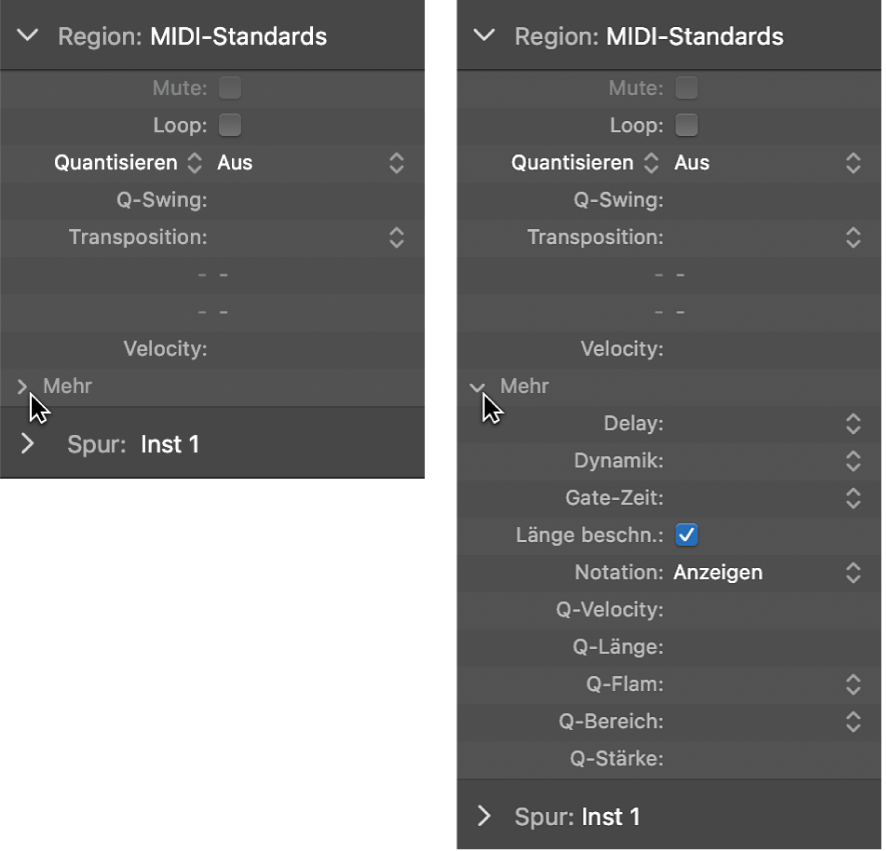The image size is (886, 851).
Task: Click the Transposition up-down chevron
Action: tap(395, 238)
